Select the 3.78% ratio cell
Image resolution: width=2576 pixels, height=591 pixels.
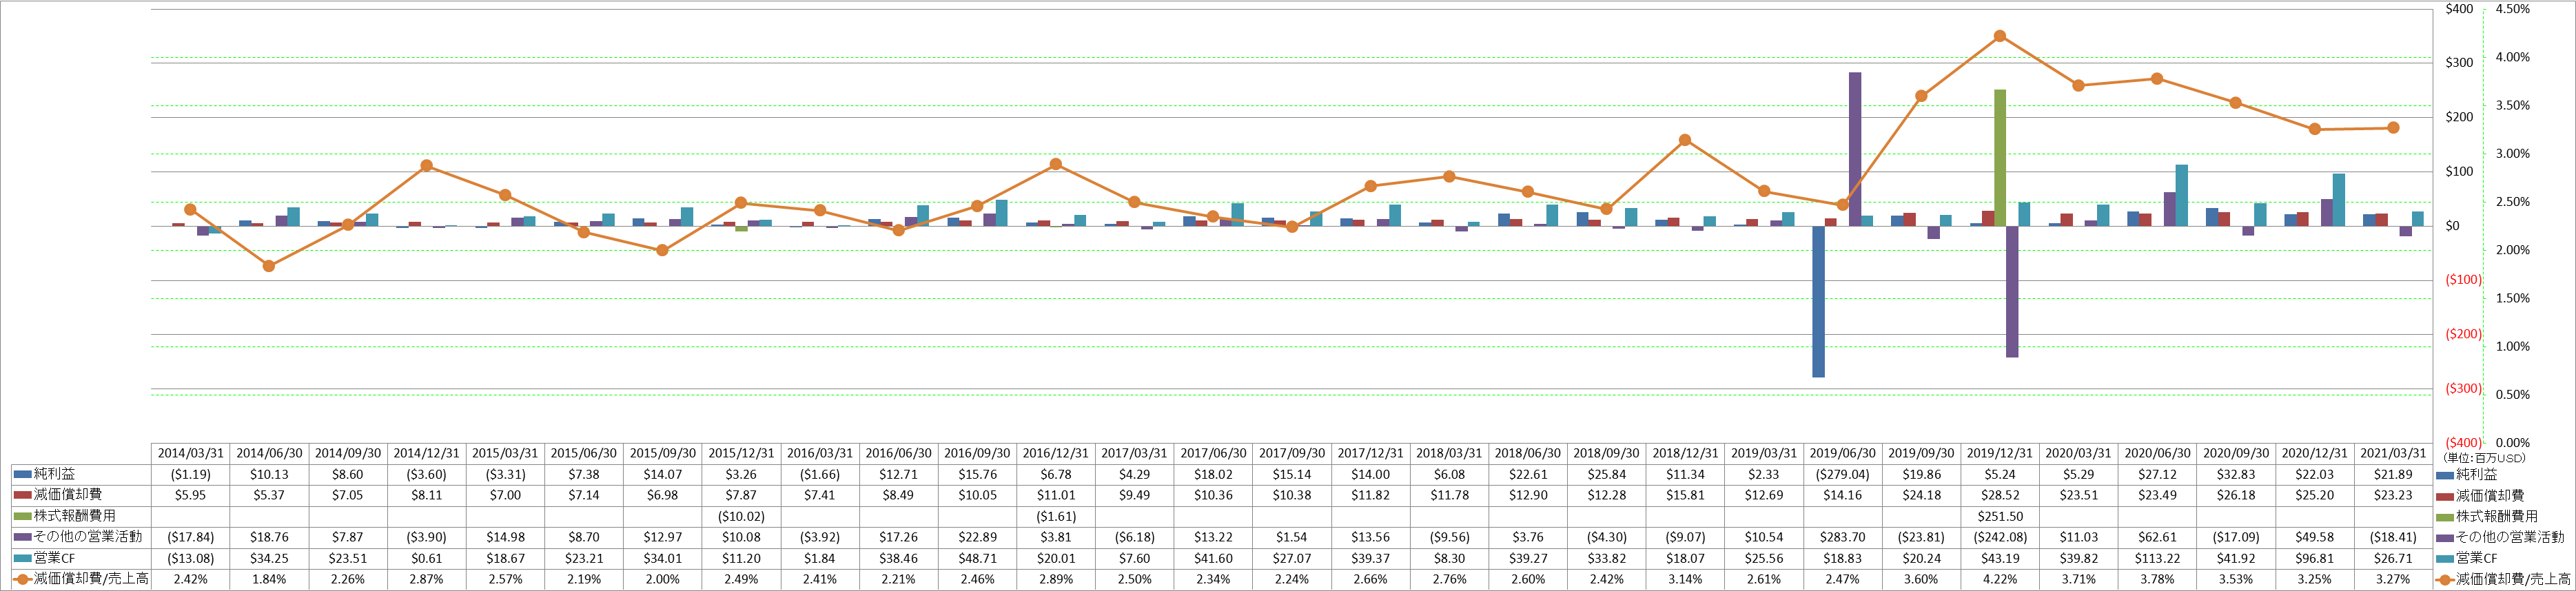[x=2157, y=579]
